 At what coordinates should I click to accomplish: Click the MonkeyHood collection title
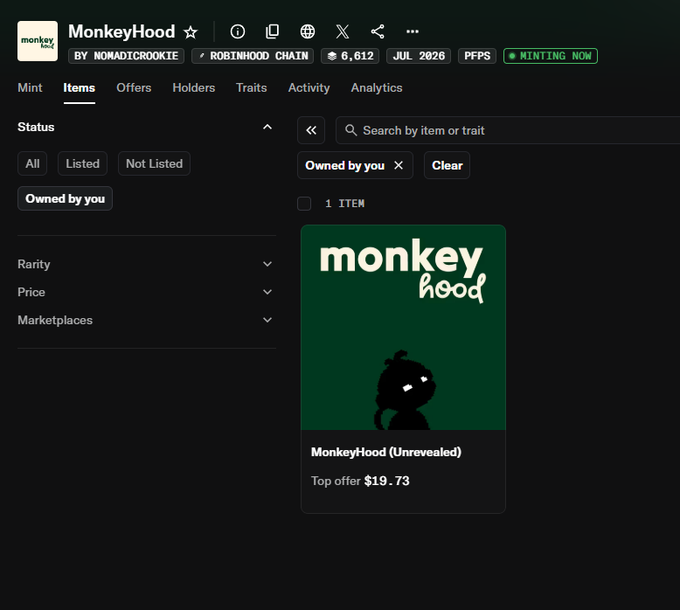[121, 32]
